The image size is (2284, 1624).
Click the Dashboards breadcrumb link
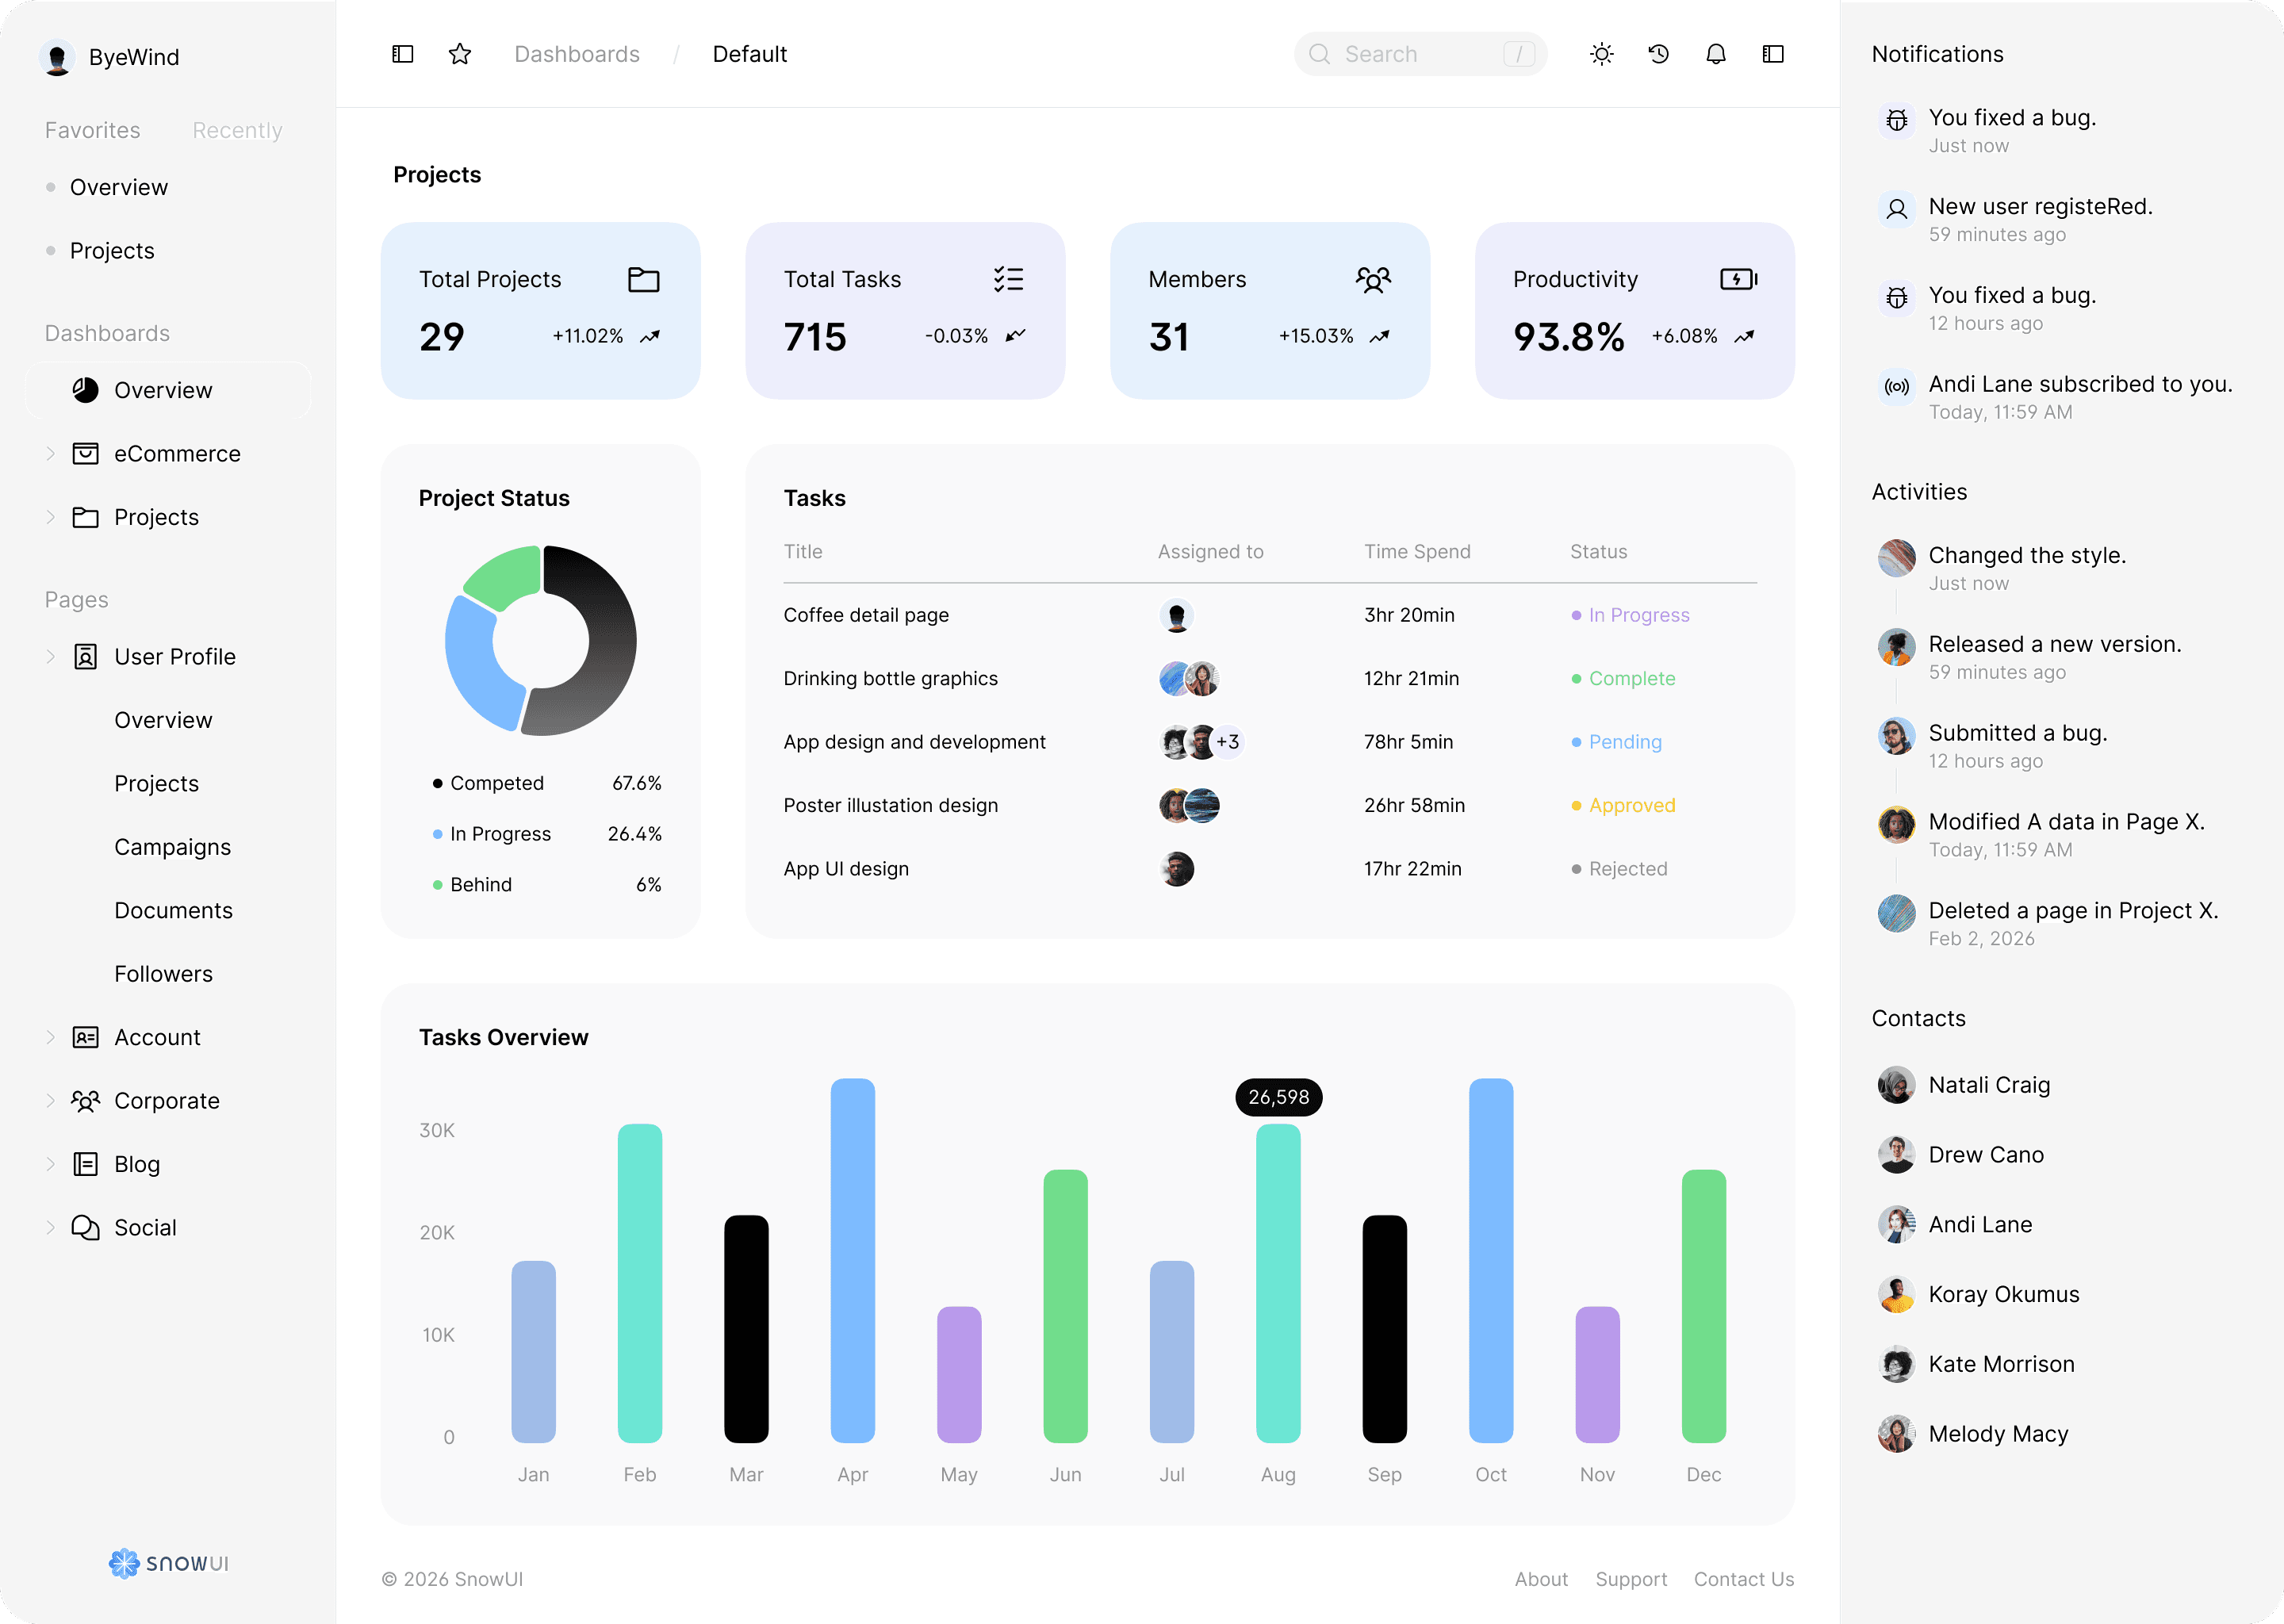[576, 54]
